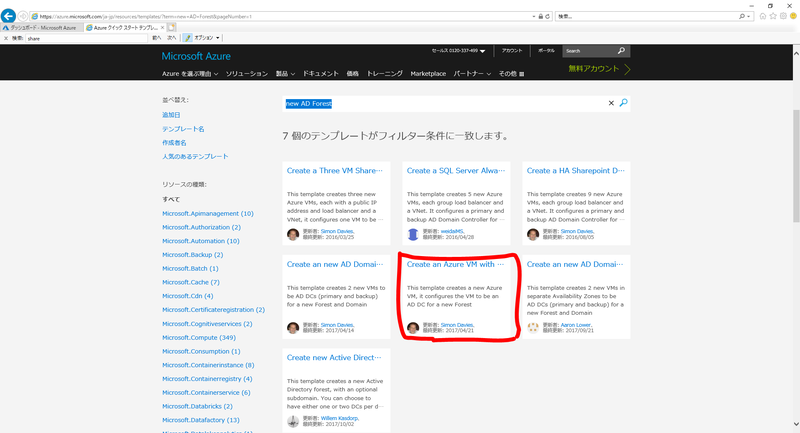Click the browser forward arrow button
Viewport: 800px width, 433px height.
click(x=22, y=16)
